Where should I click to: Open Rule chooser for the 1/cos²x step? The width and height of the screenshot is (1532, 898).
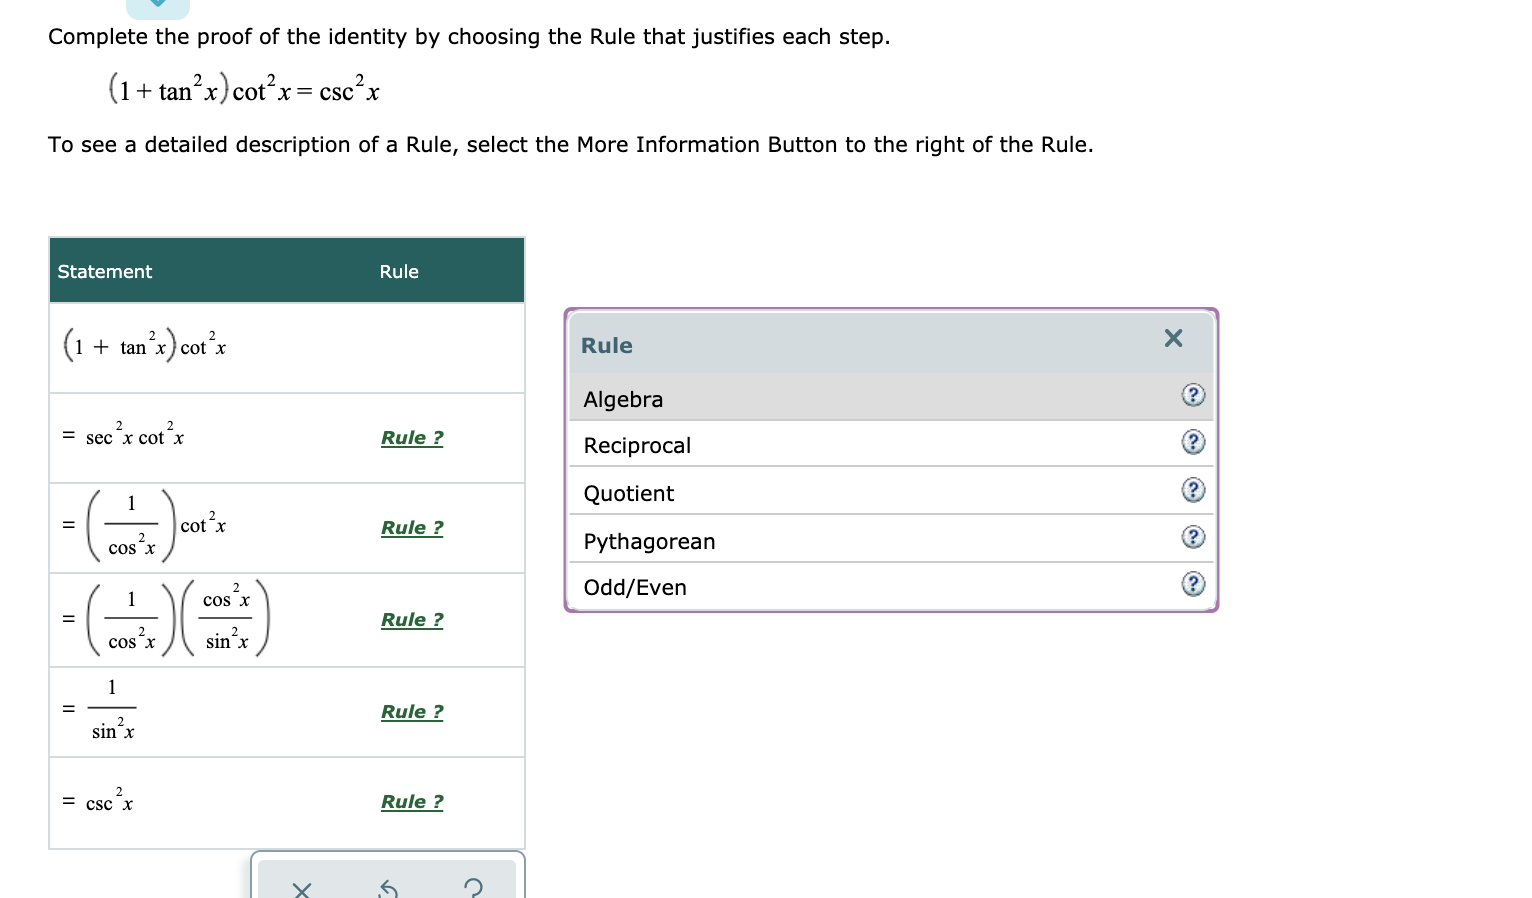click(x=412, y=528)
